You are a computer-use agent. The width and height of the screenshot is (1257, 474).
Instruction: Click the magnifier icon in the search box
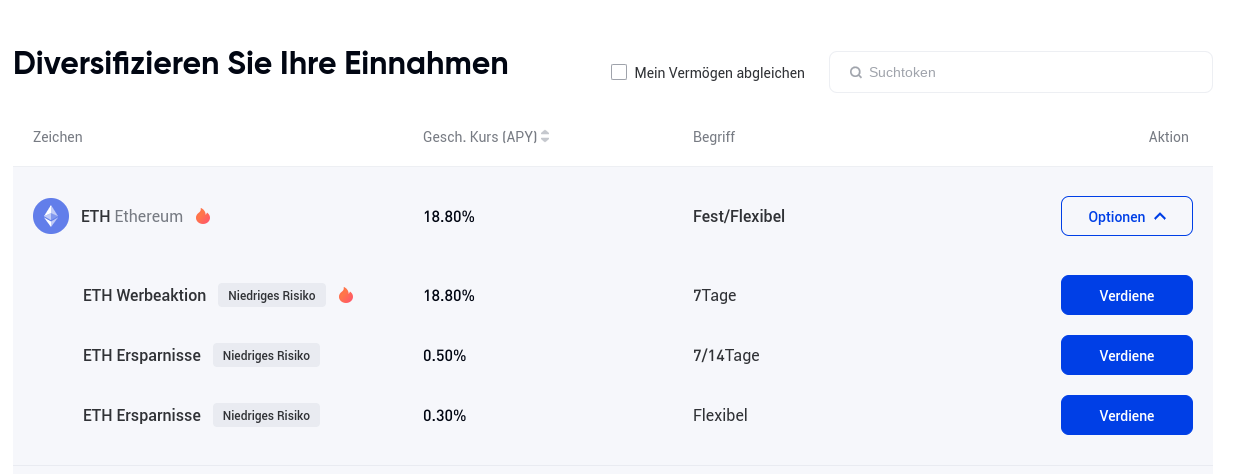pyautogui.click(x=856, y=73)
